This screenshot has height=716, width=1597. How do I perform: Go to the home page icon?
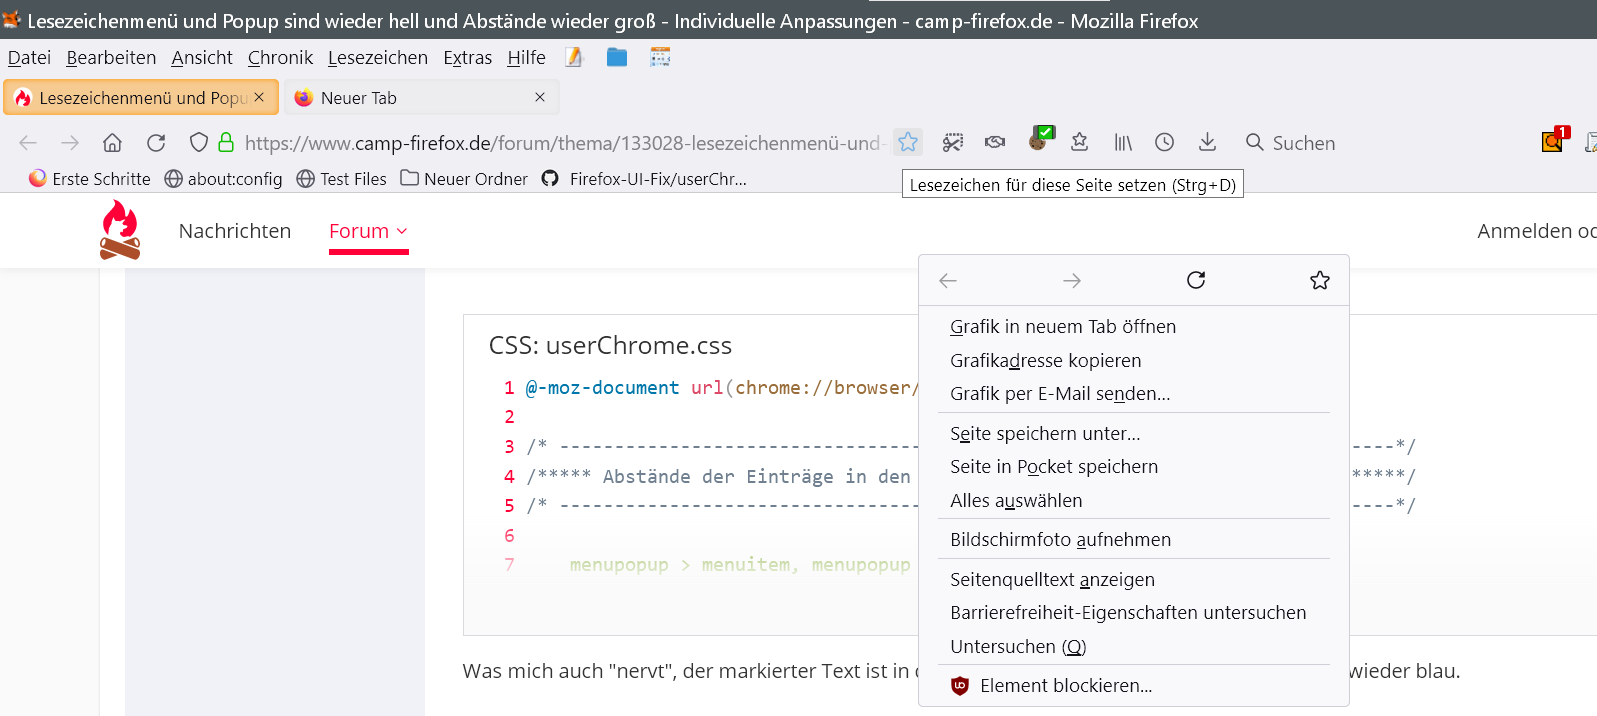click(x=112, y=142)
